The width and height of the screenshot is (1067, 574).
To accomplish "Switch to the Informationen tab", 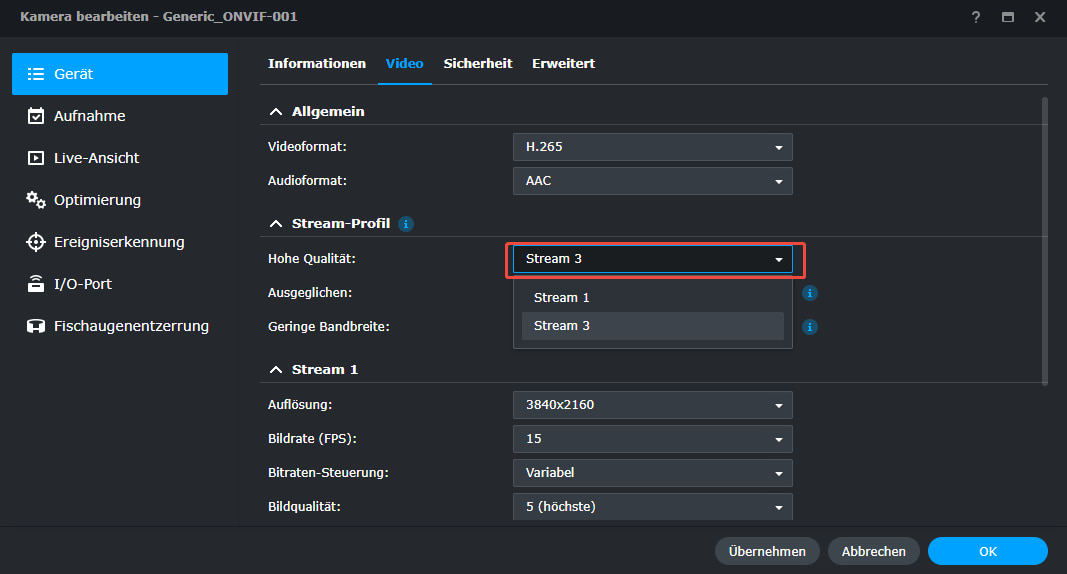I will tap(316, 63).
